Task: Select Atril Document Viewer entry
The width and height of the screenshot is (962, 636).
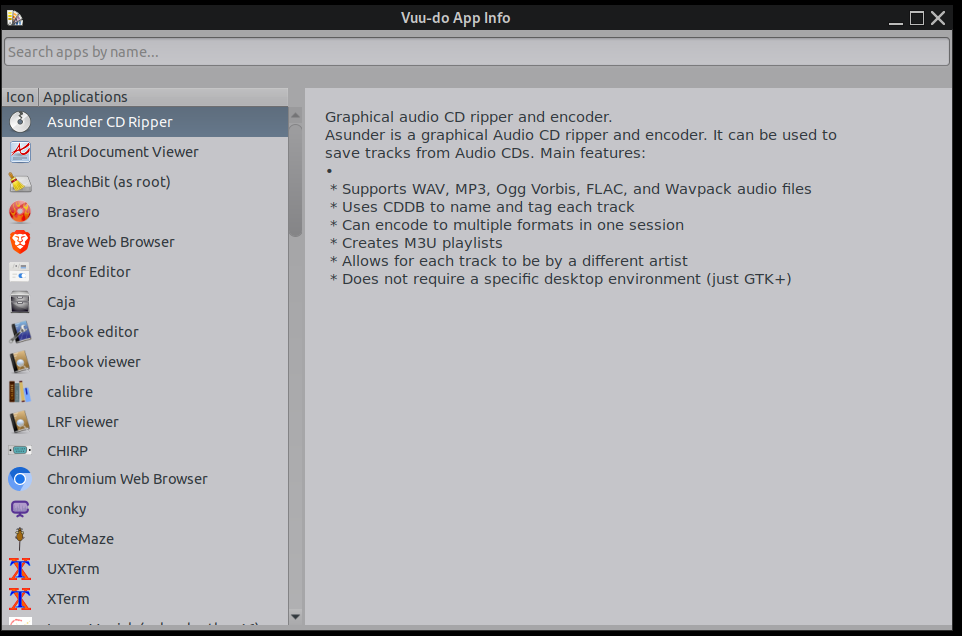Action: click(x=145, y=151)
